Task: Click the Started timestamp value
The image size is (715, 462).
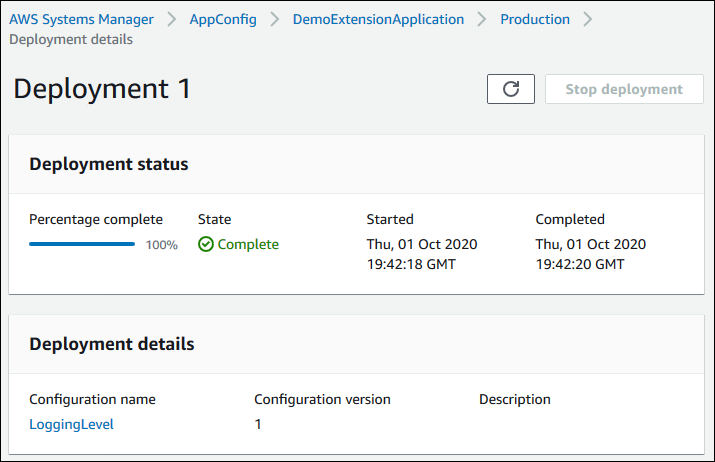Action: point(422,254)
